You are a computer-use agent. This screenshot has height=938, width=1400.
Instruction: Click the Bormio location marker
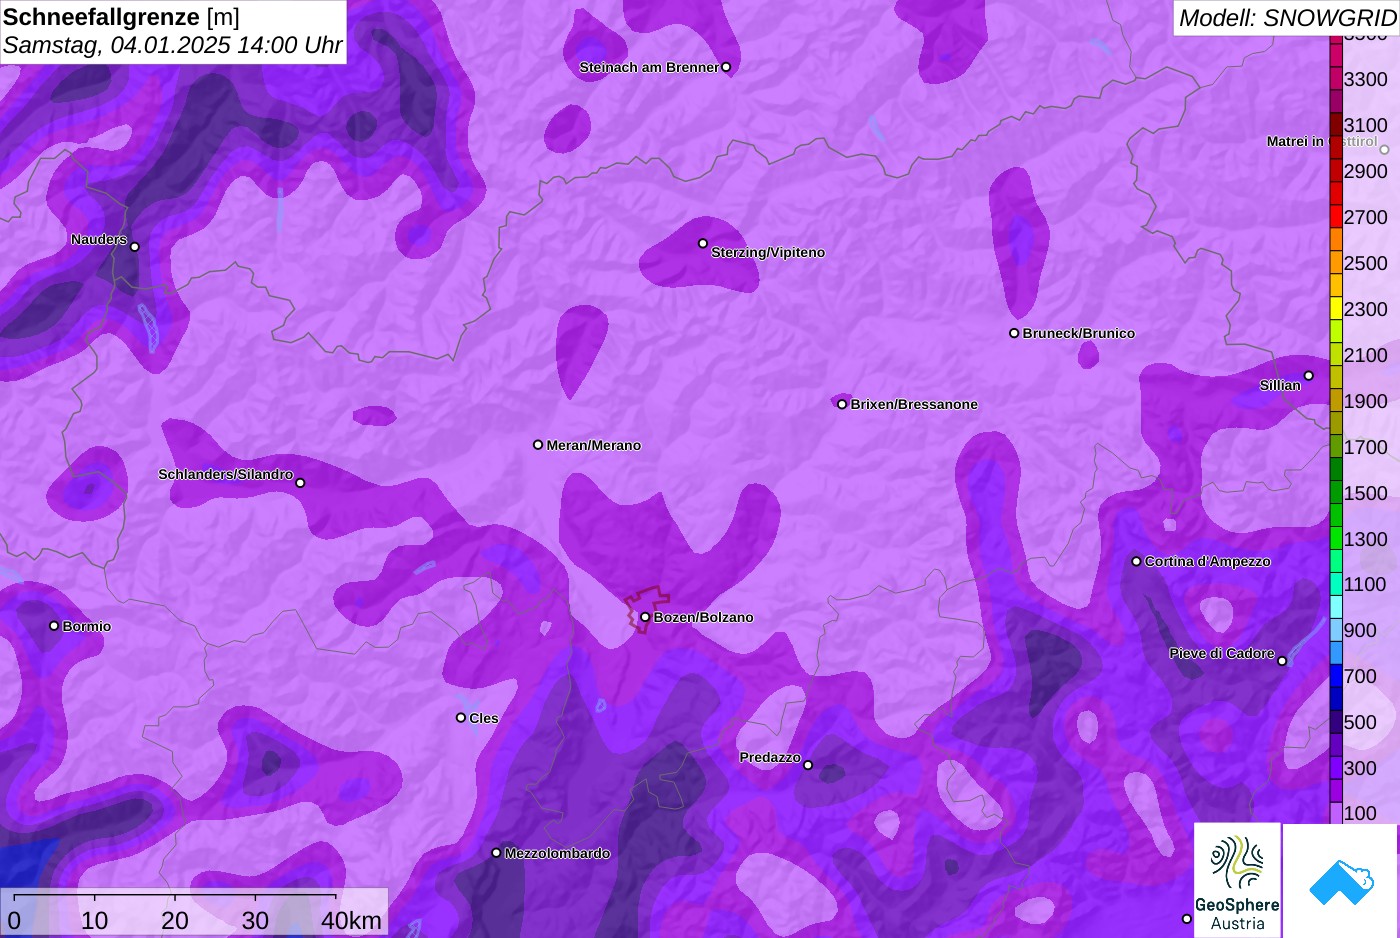click(x=54, y=626)
